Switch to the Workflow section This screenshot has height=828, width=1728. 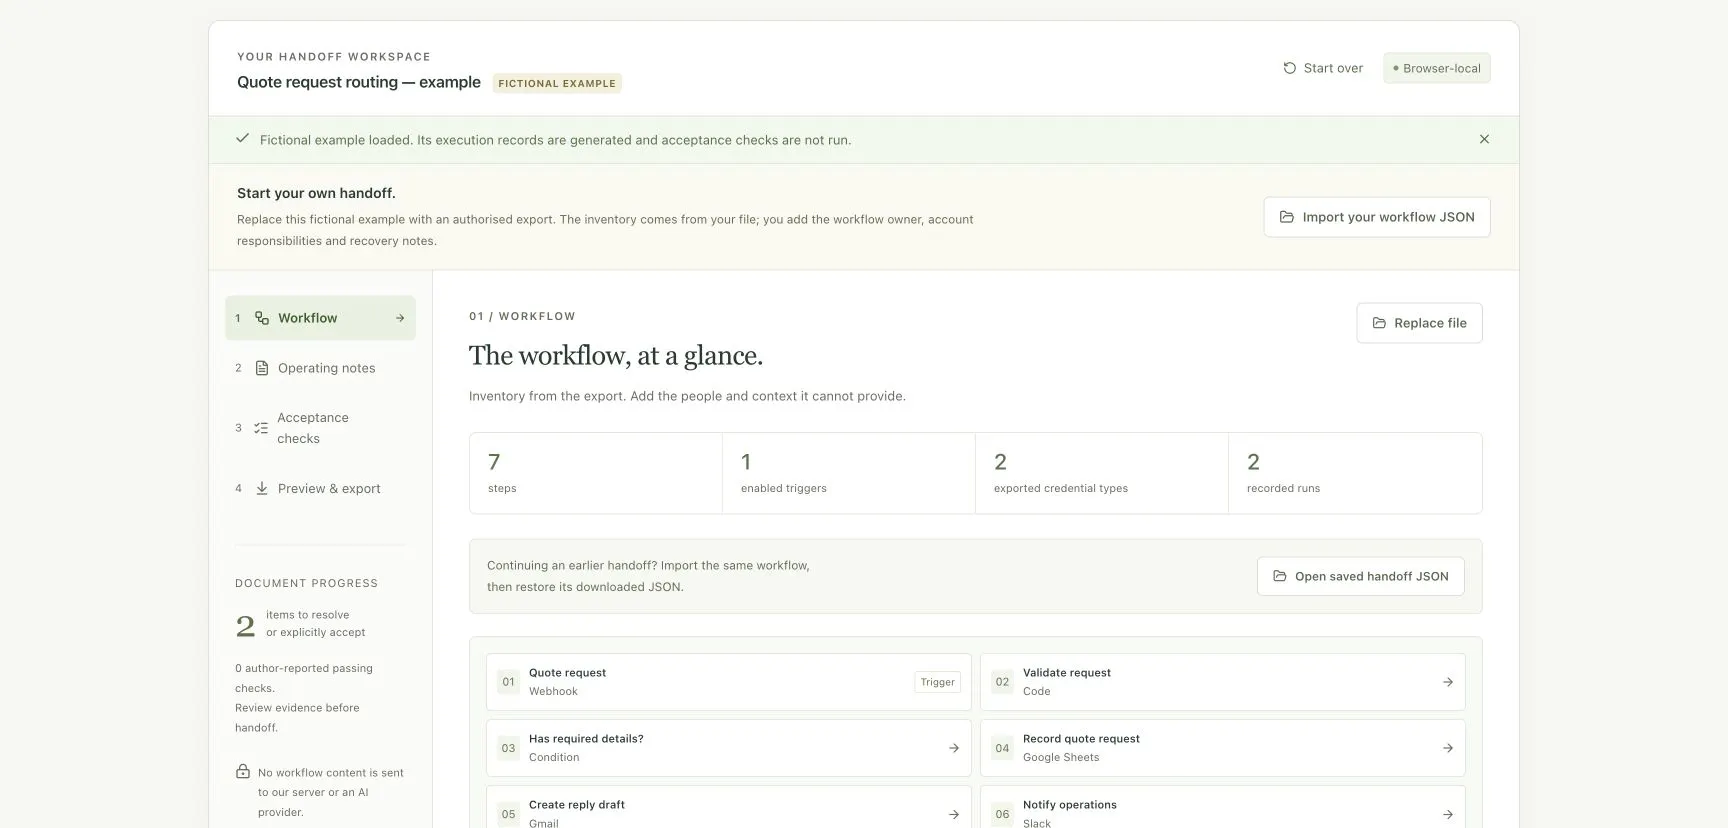click(x=320, y=318)
